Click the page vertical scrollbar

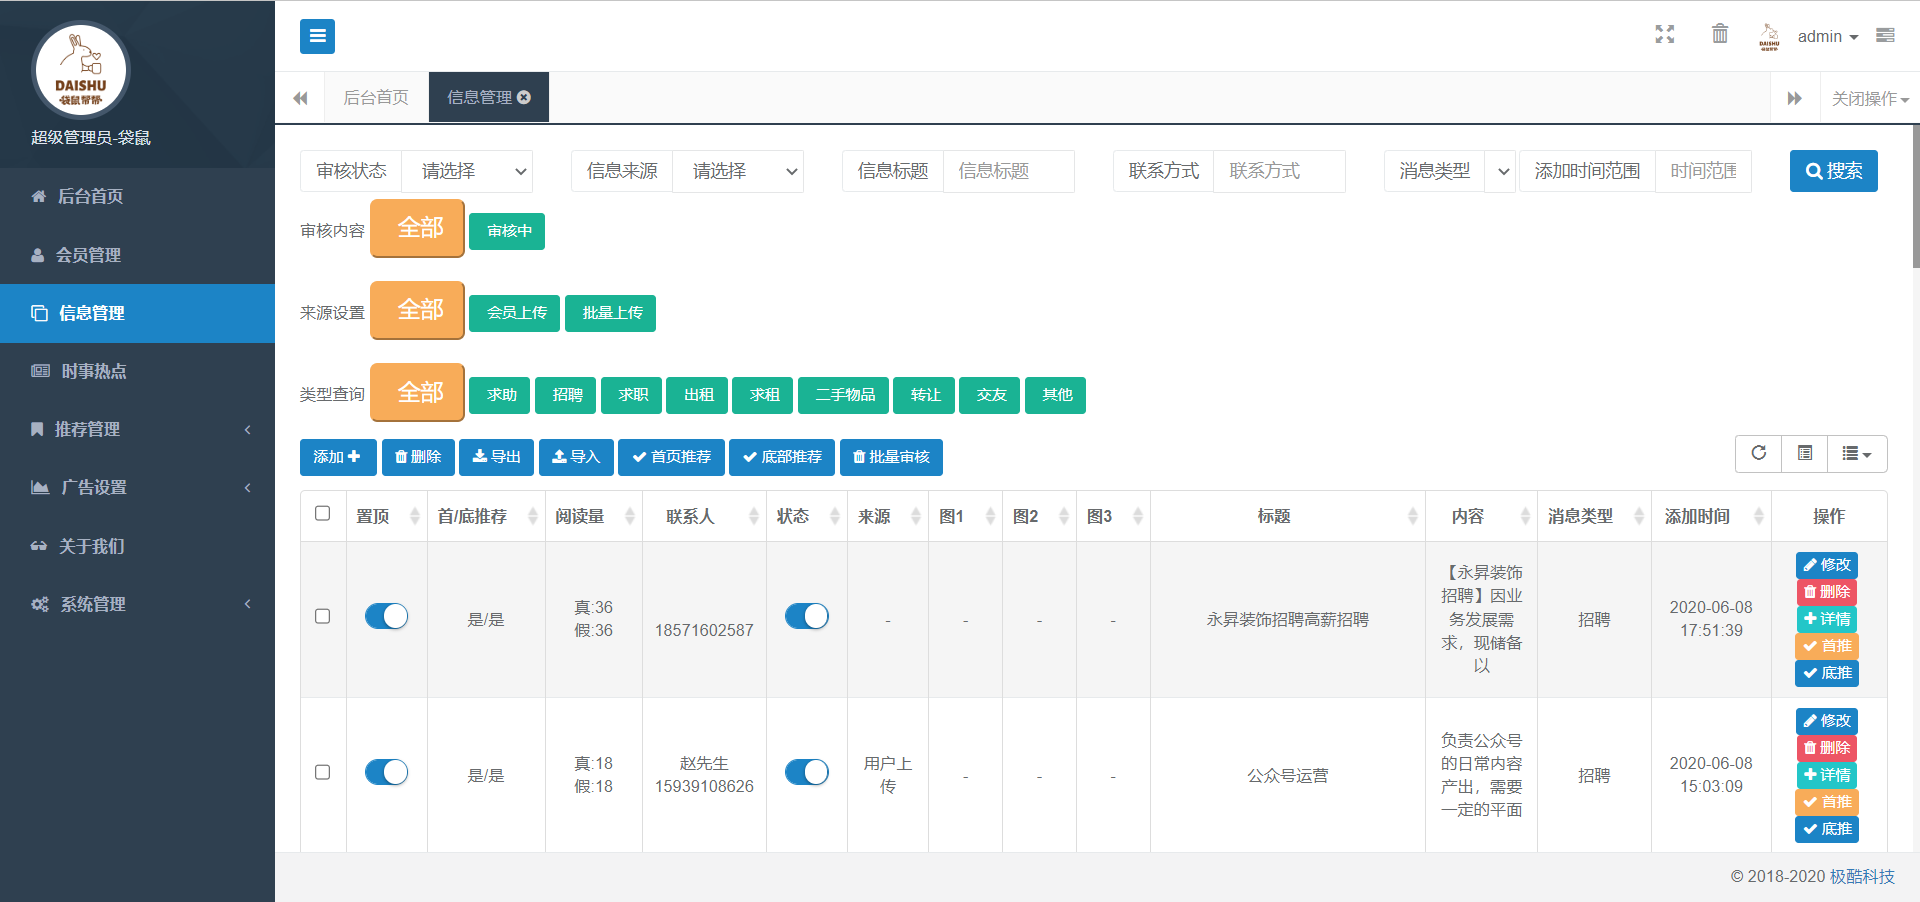(x=1915, y=197)
